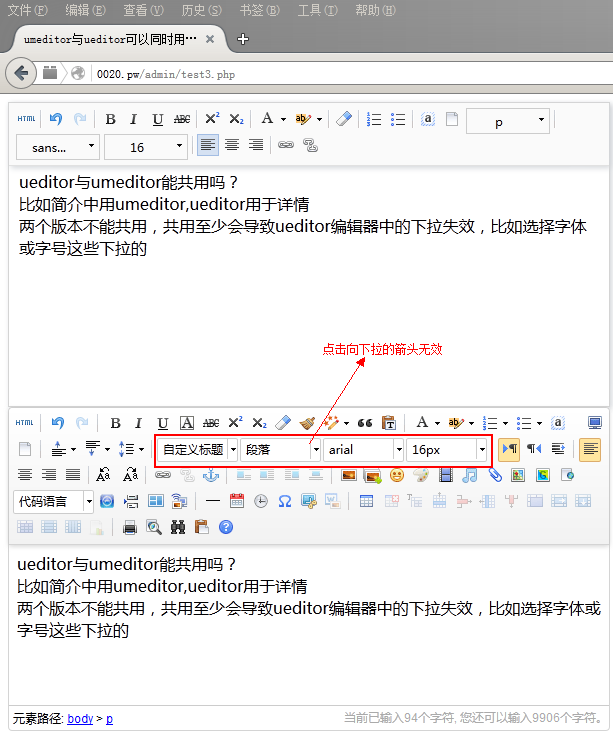The height and width of the screenshot is (735, 613).
Task: Open 工具 menu
Action: point(318,10)
